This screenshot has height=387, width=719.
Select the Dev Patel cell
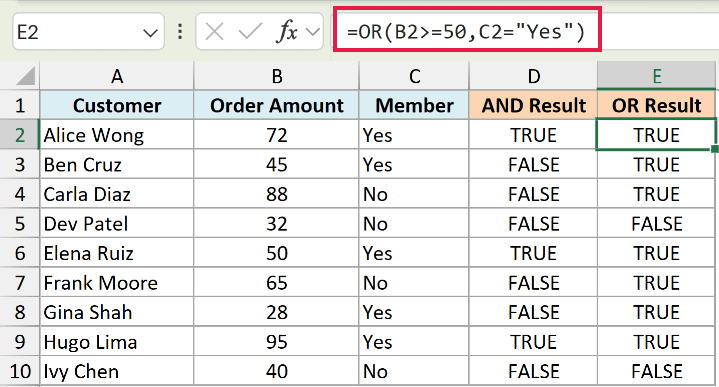[x=117, y=223]
